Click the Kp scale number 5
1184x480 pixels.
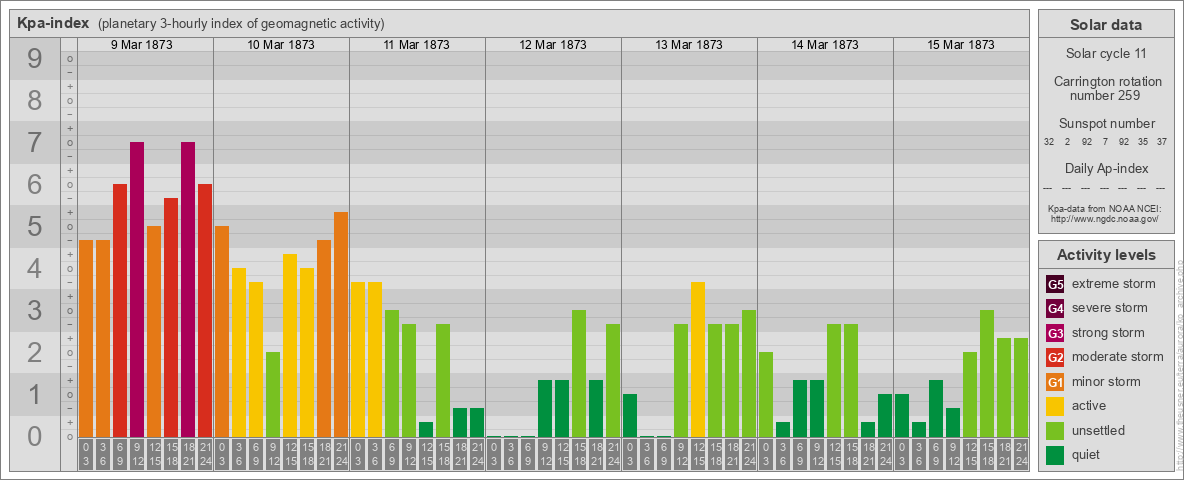click(35, 226)
